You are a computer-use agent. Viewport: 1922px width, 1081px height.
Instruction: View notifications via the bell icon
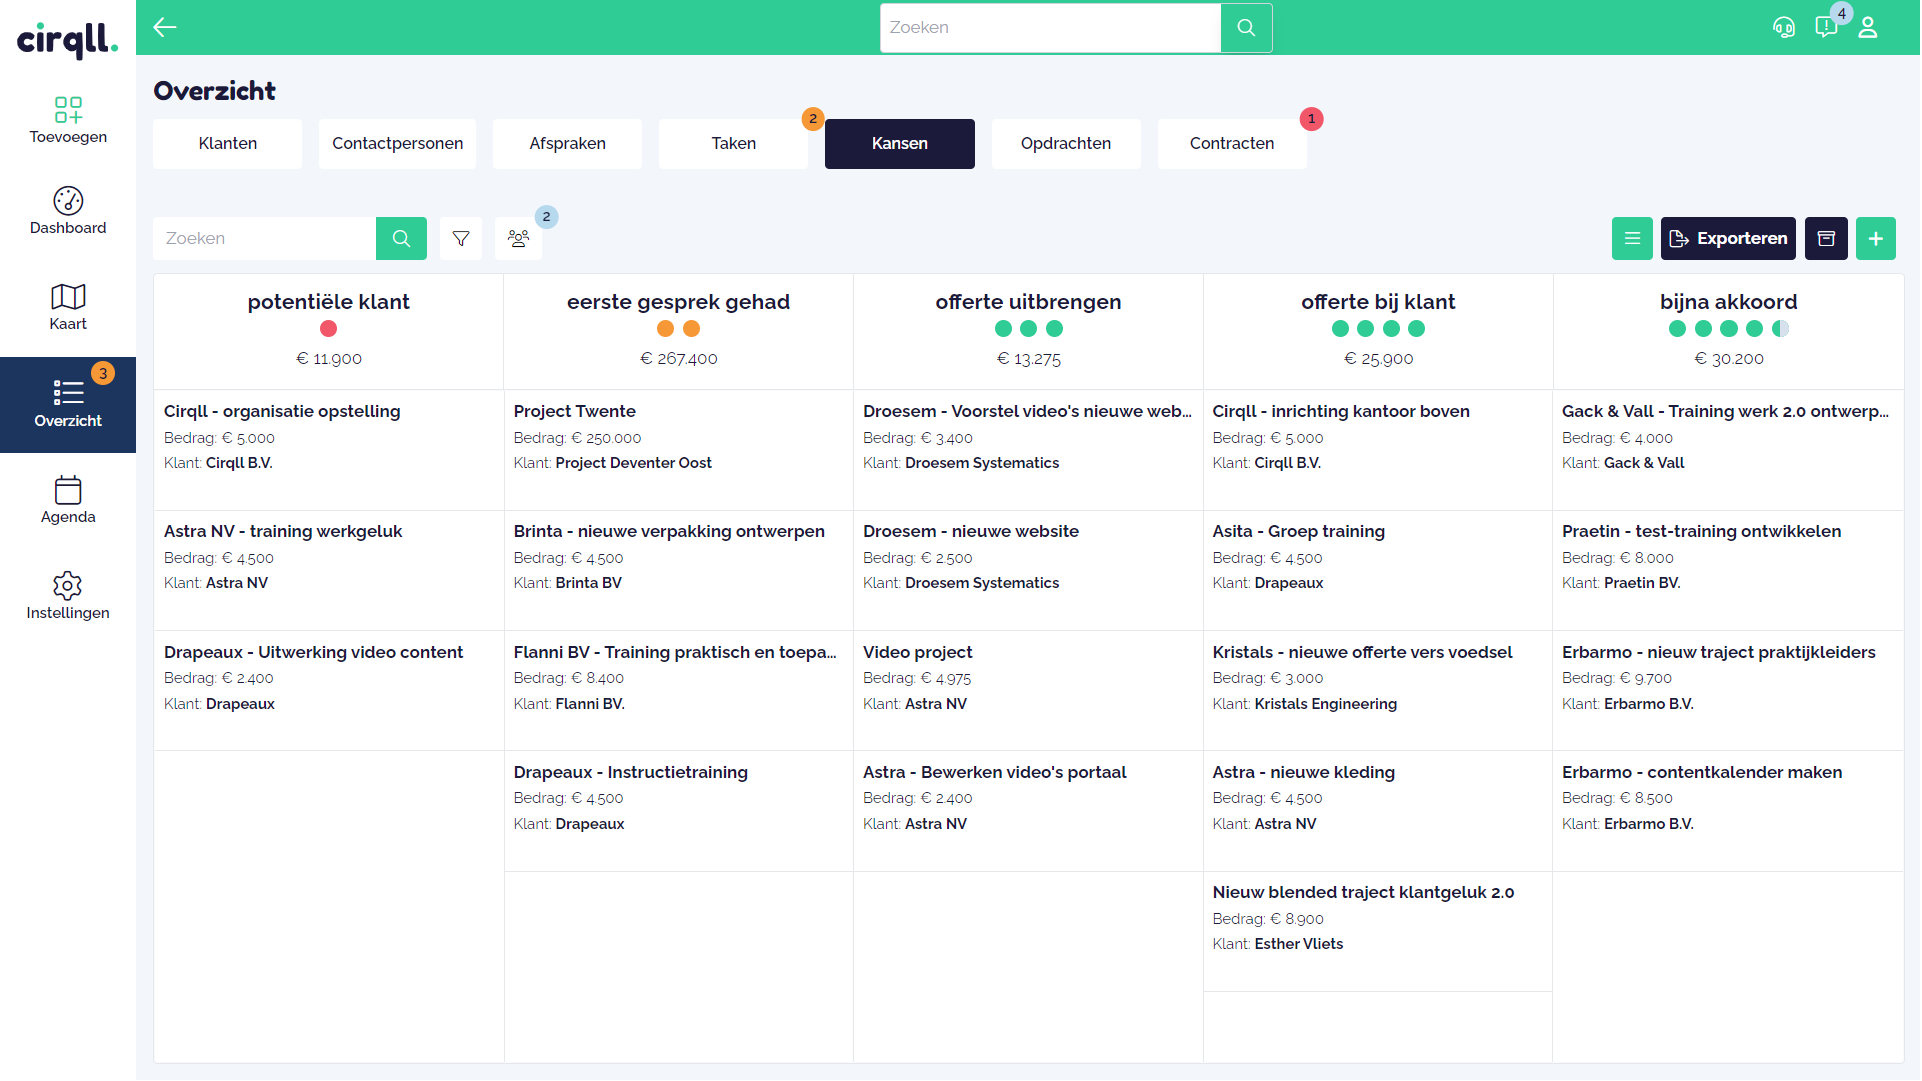(x=1827, y=28)
